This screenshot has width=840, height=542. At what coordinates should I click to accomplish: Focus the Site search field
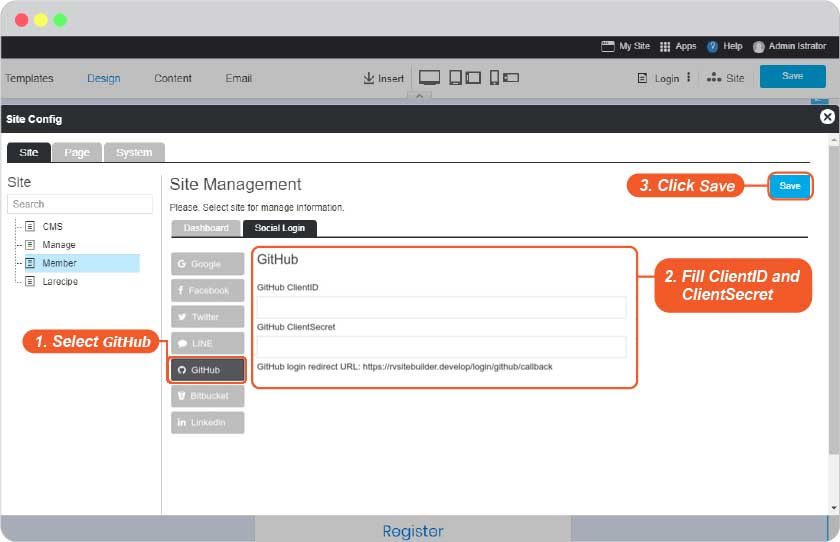tap(80, 204)
